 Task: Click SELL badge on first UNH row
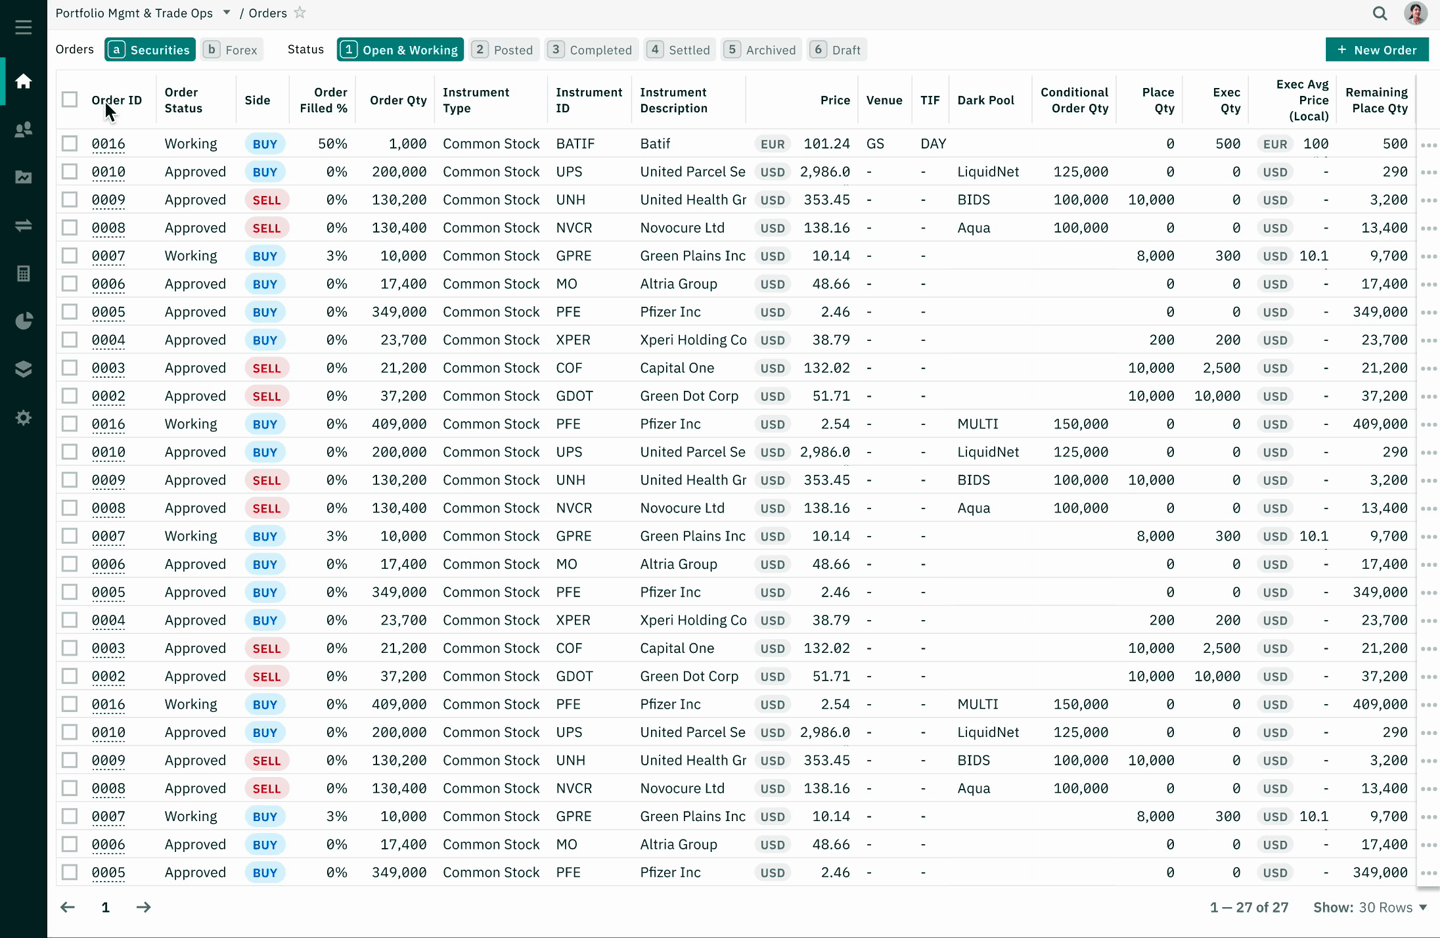coord(266,200)
